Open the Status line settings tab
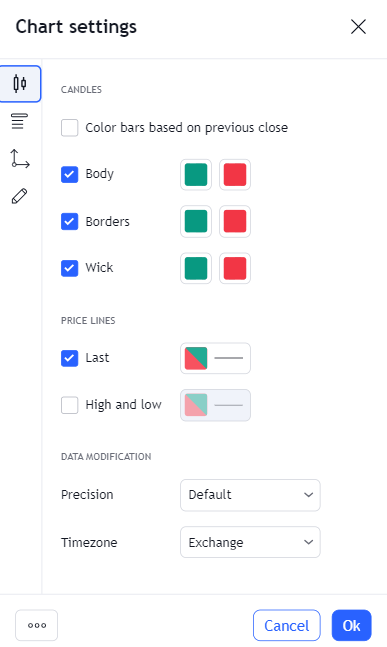 (x=19, y=121)
